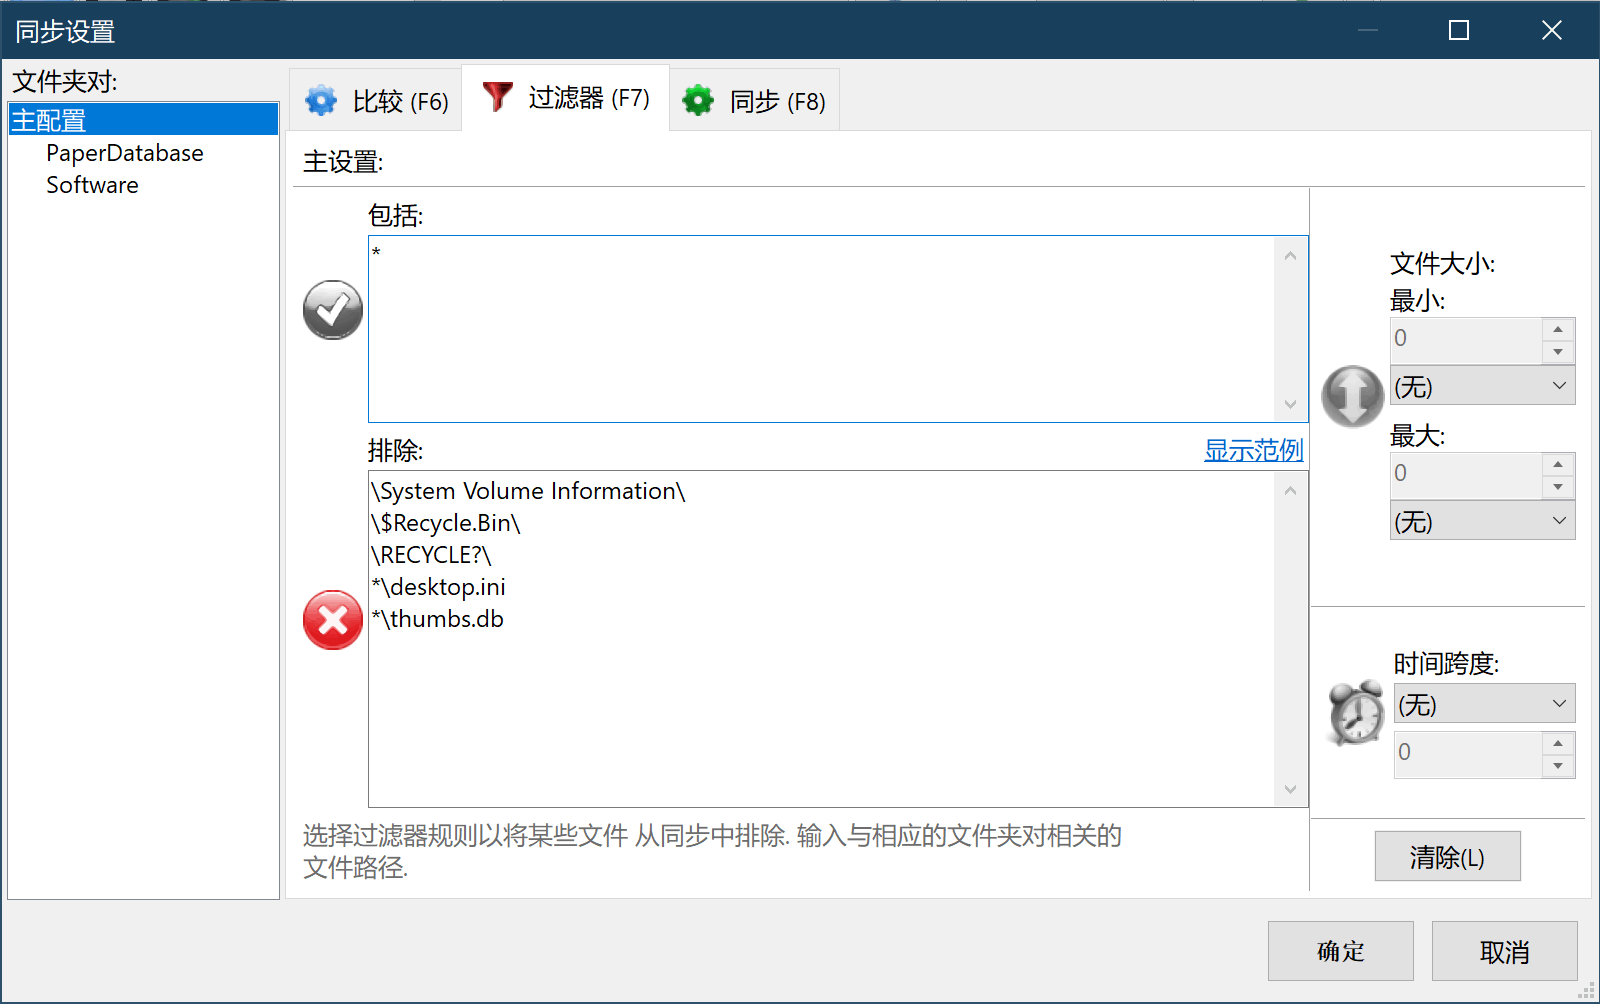The width and height of the screenshot is (1600, 1004).
Task: Click the *\desktop.ini exclude entry
Action: point(438,587)
